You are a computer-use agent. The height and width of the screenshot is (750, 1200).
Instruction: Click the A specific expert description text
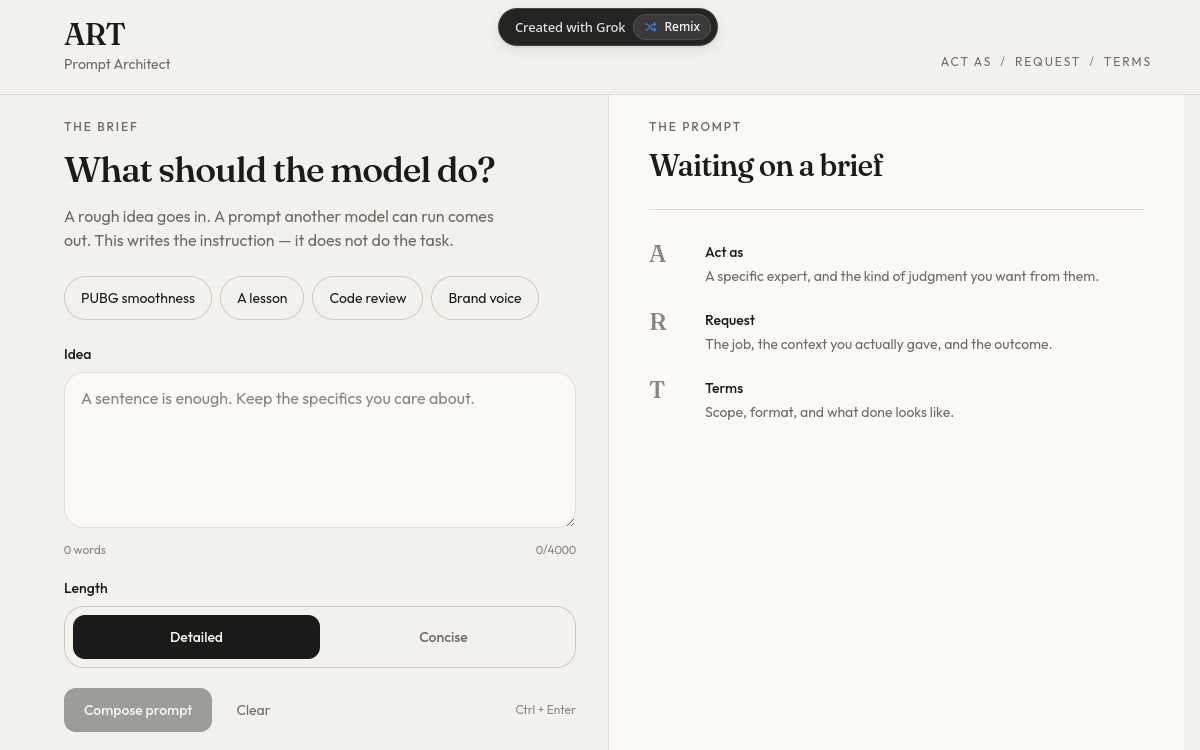pos(902,276)
